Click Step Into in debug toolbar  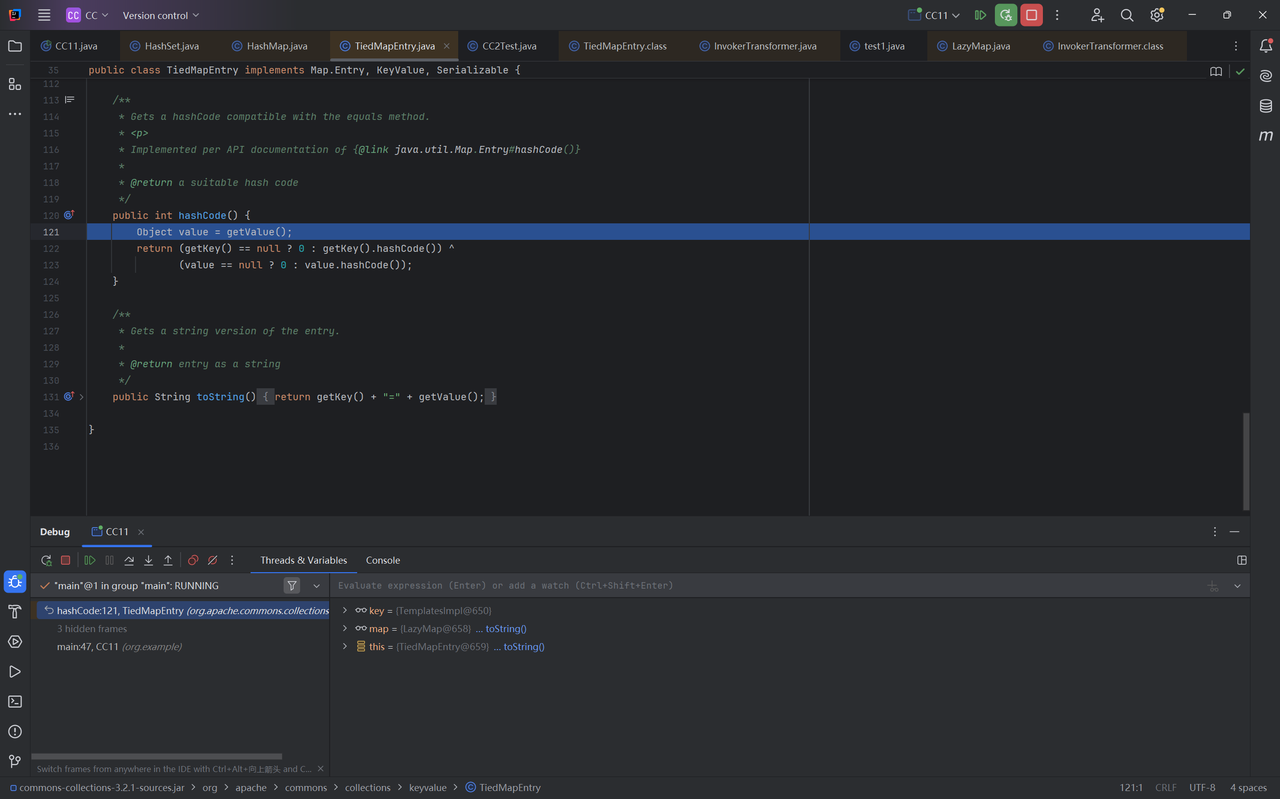tap(148, 561)
